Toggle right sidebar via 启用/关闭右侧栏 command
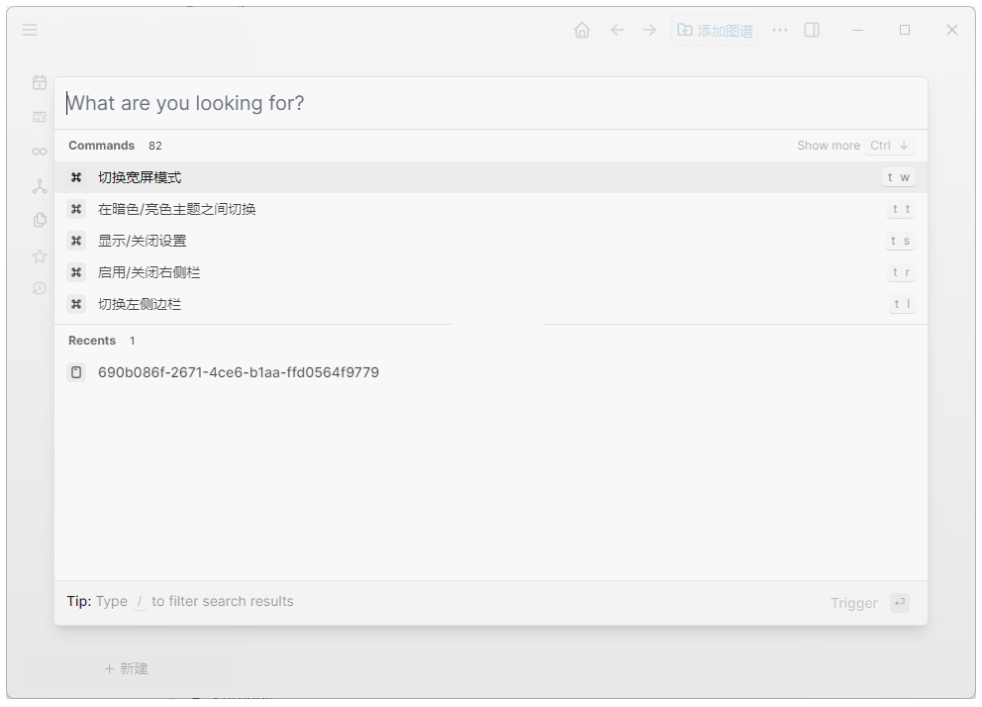The image size is (982, 707). click(x=149, y=273)
